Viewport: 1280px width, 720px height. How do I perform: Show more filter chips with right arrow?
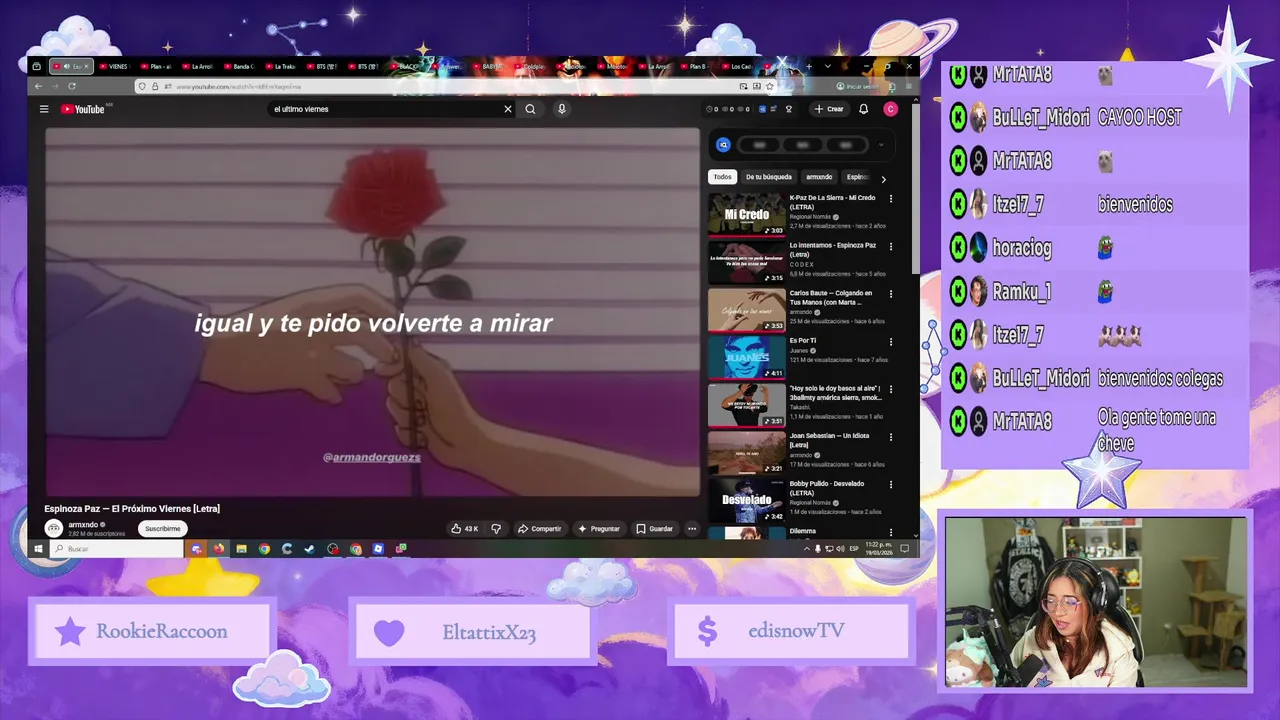(x=883, y=178)
